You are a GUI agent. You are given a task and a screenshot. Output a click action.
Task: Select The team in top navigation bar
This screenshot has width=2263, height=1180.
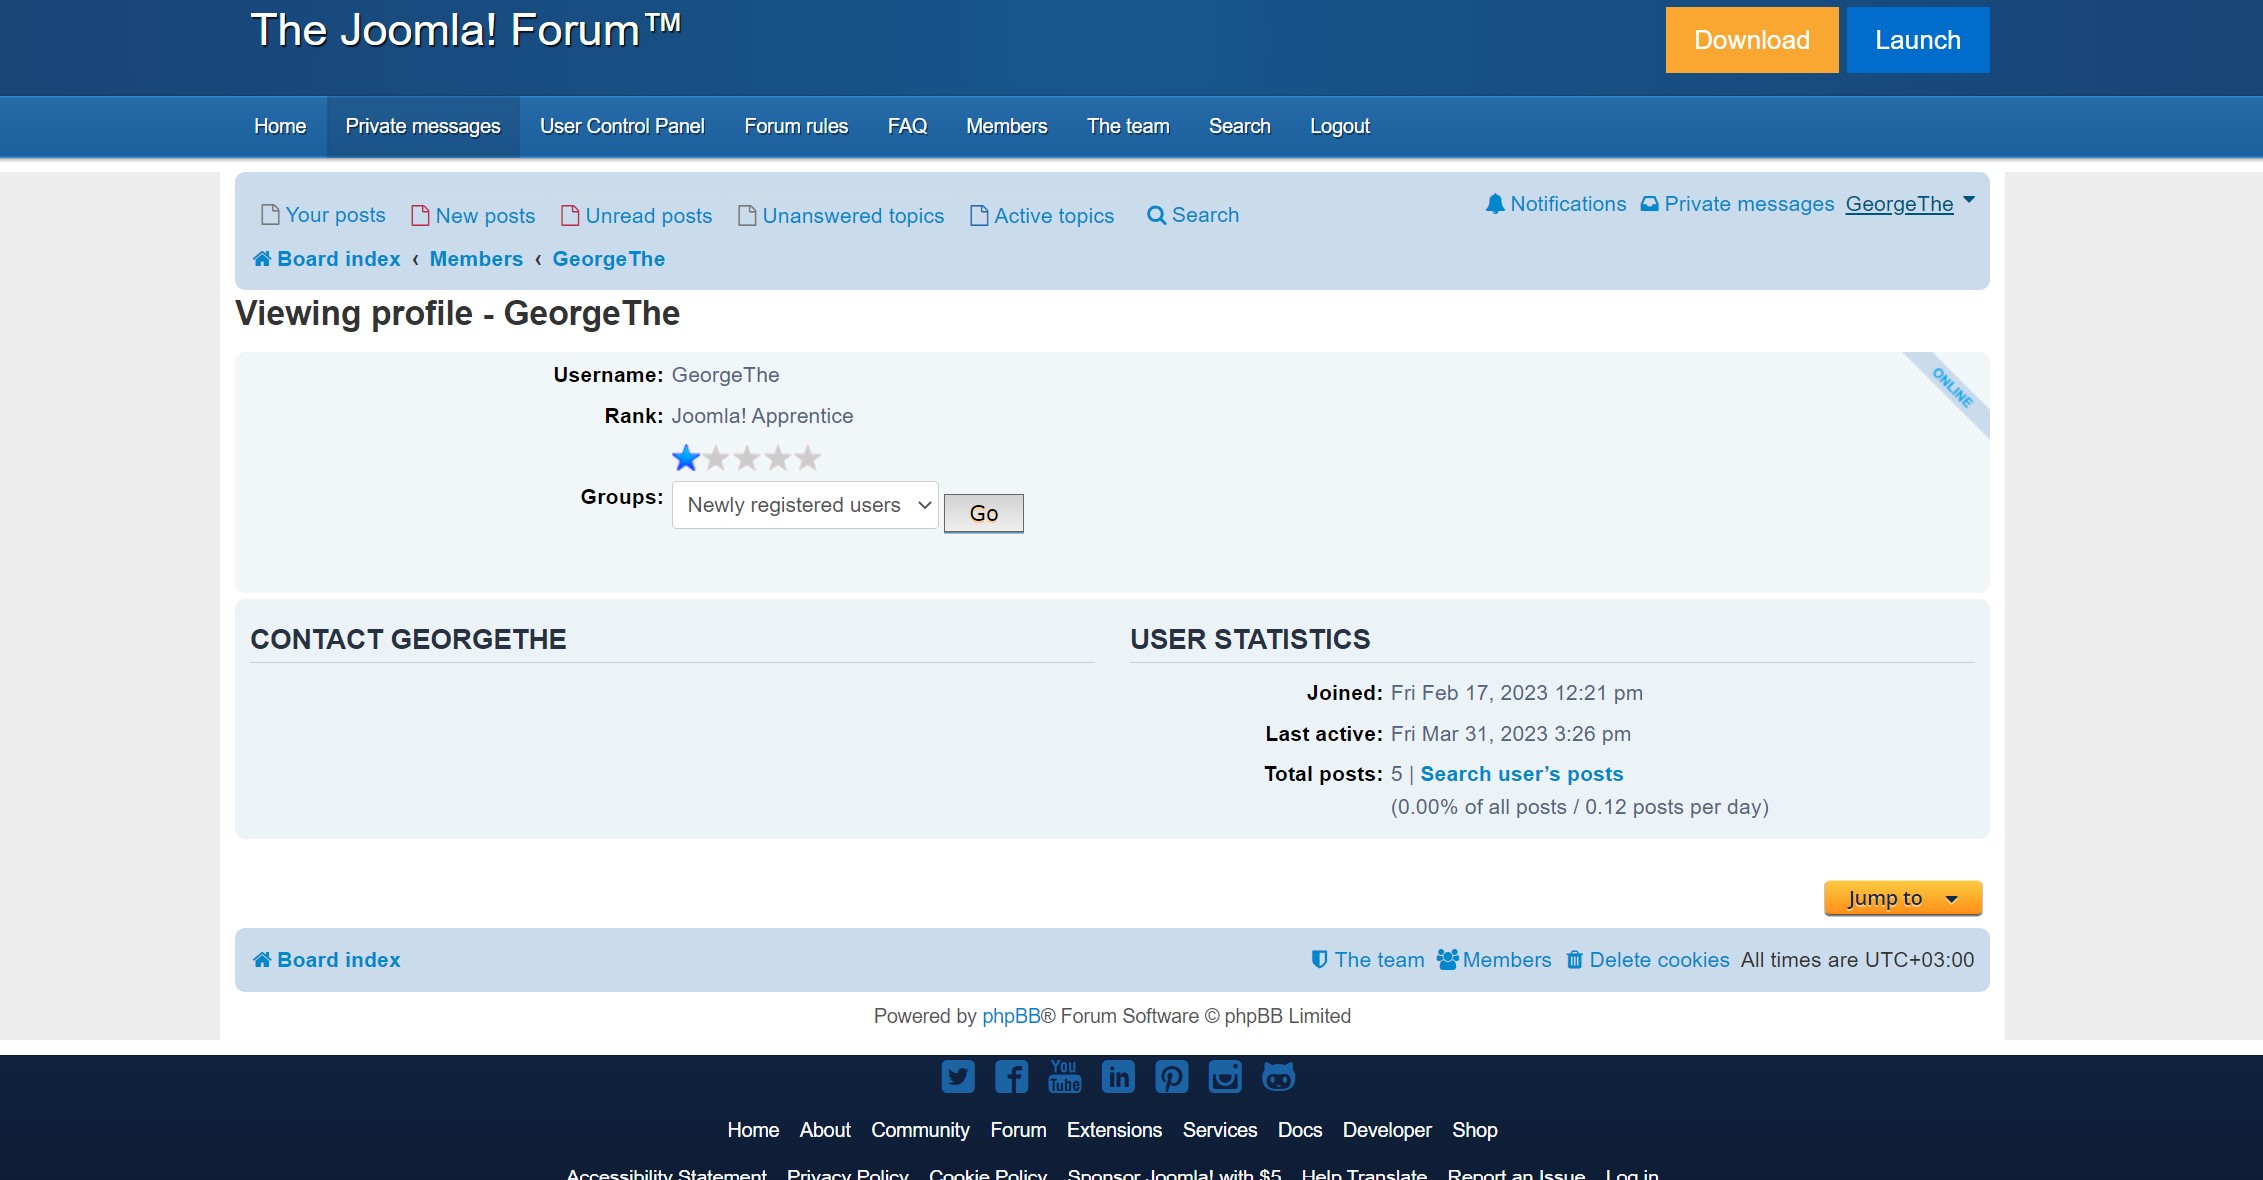click(x=1128, y=126)
